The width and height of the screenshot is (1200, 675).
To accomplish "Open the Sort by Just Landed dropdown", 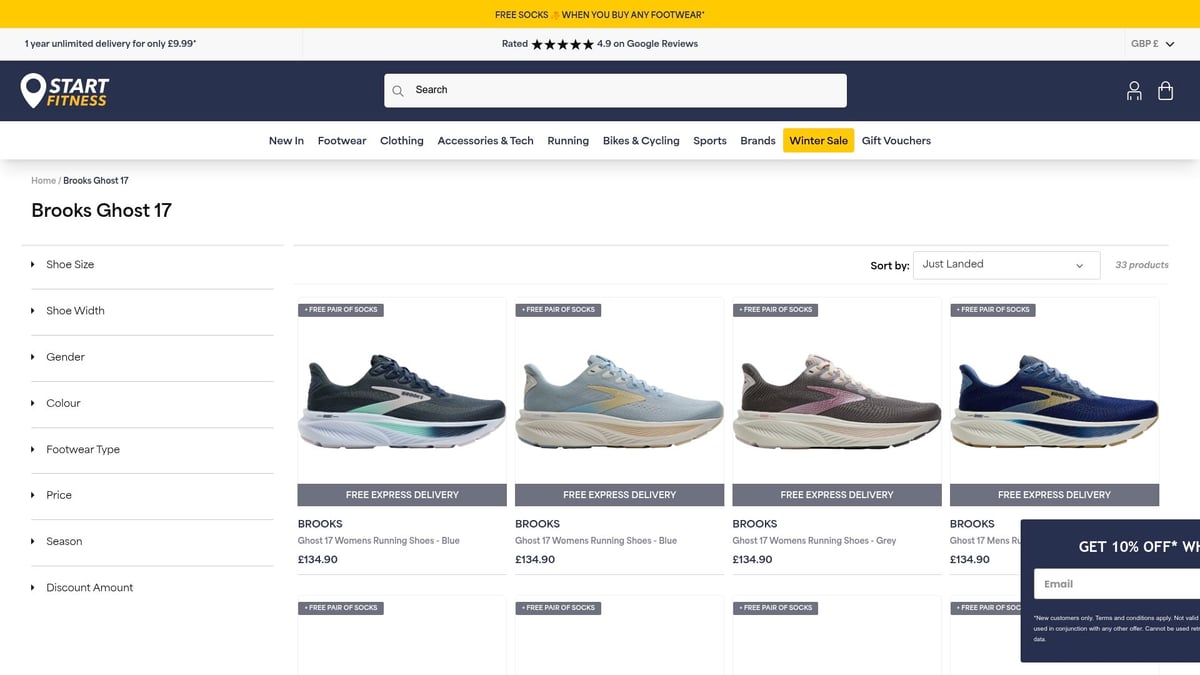I will 1006,265.
